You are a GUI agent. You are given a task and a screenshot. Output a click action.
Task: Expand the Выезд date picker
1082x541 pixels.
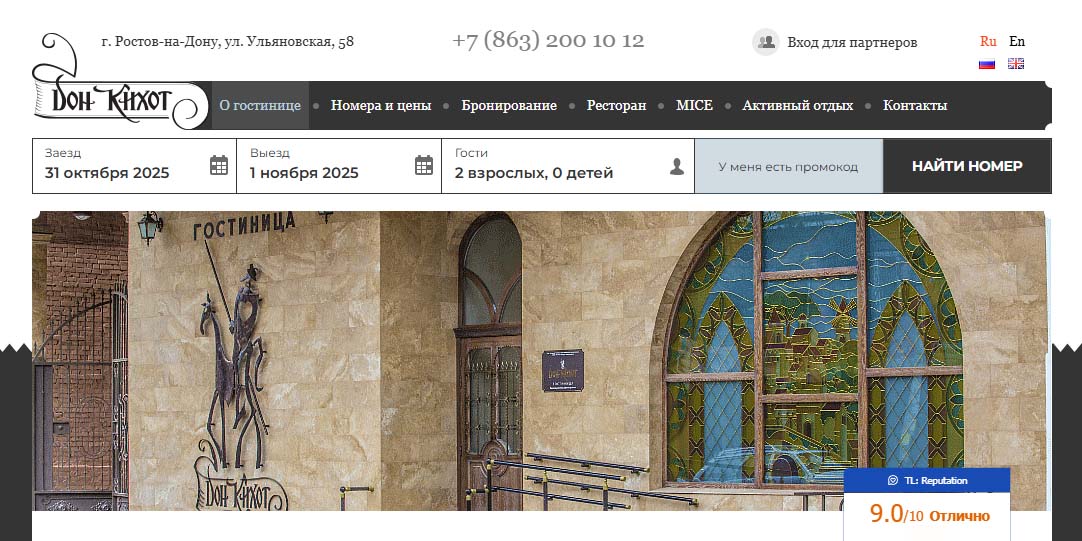325,165
